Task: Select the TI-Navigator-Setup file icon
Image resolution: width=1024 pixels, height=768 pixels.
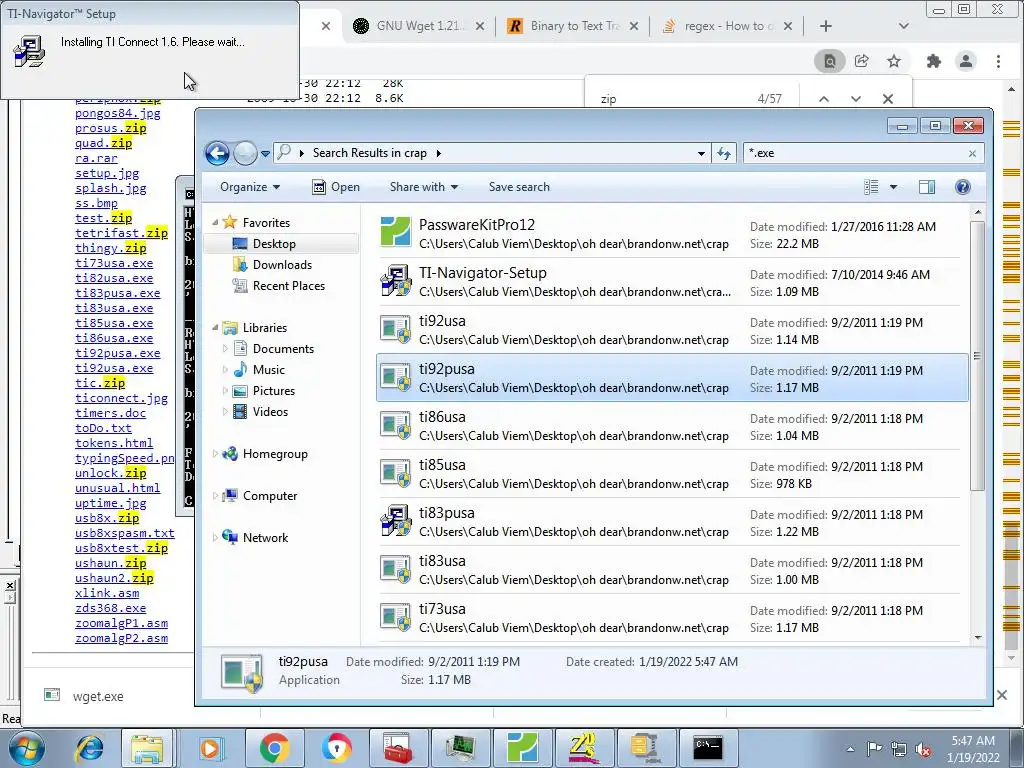Action: tap(396, 281)
